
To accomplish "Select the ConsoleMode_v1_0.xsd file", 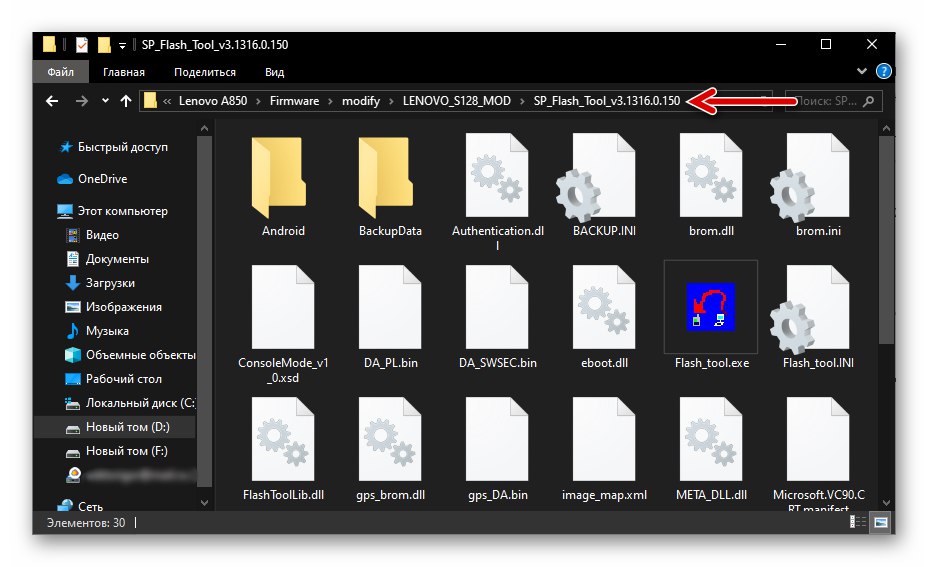I will [x=283, y=324].
